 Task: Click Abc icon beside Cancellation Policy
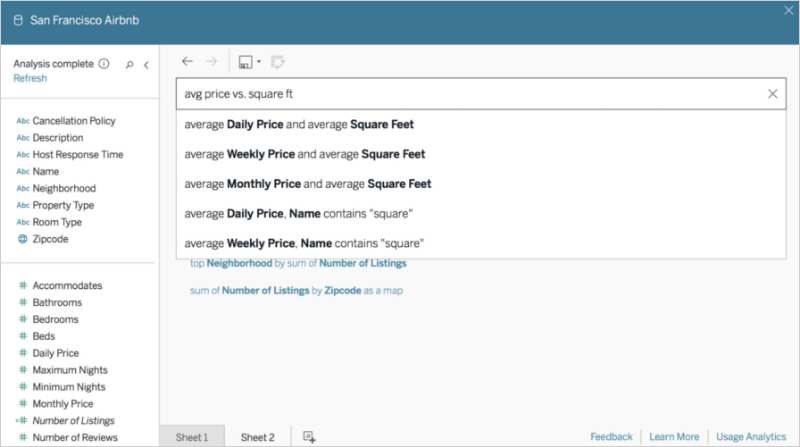[x=23, y=121]
